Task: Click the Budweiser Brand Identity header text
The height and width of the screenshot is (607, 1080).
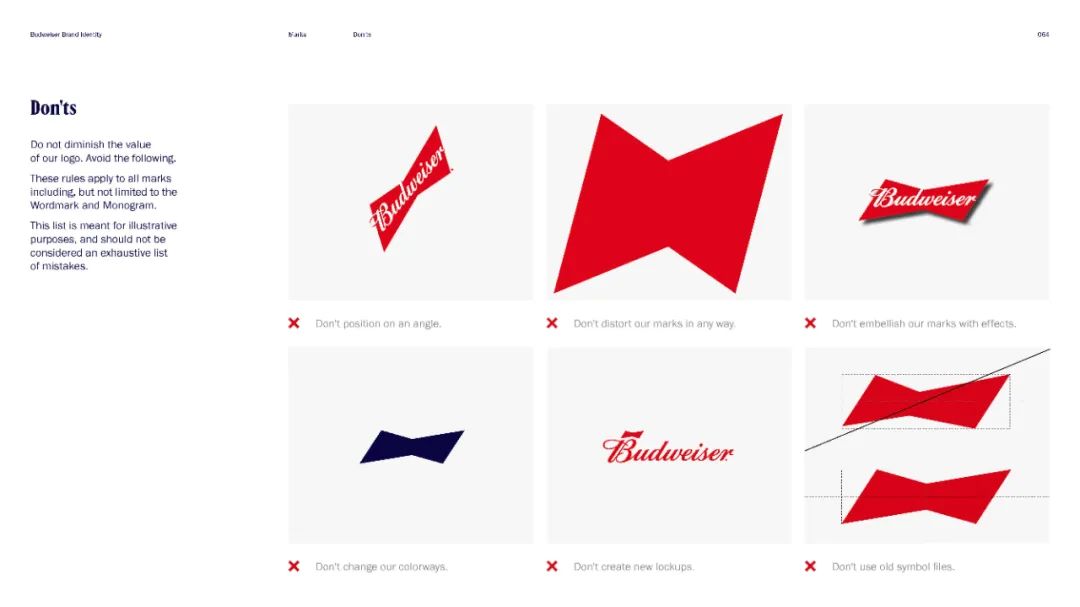Action: point(66,34)
